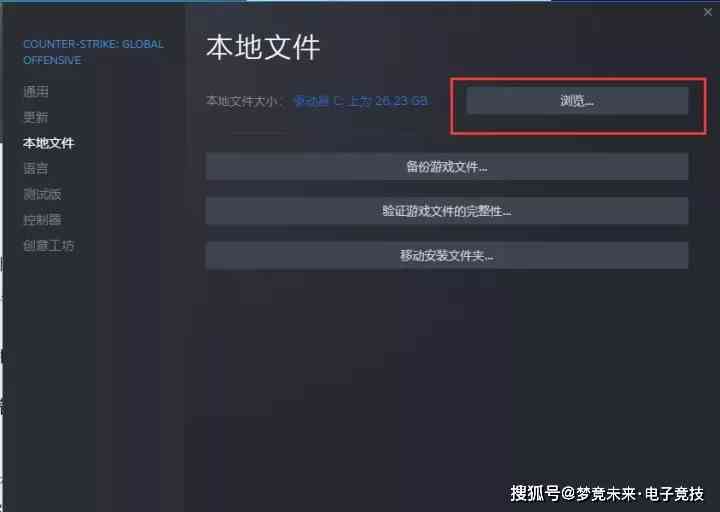
Task: Open the 通用 settings tab
Action: [x=36, y=91]
